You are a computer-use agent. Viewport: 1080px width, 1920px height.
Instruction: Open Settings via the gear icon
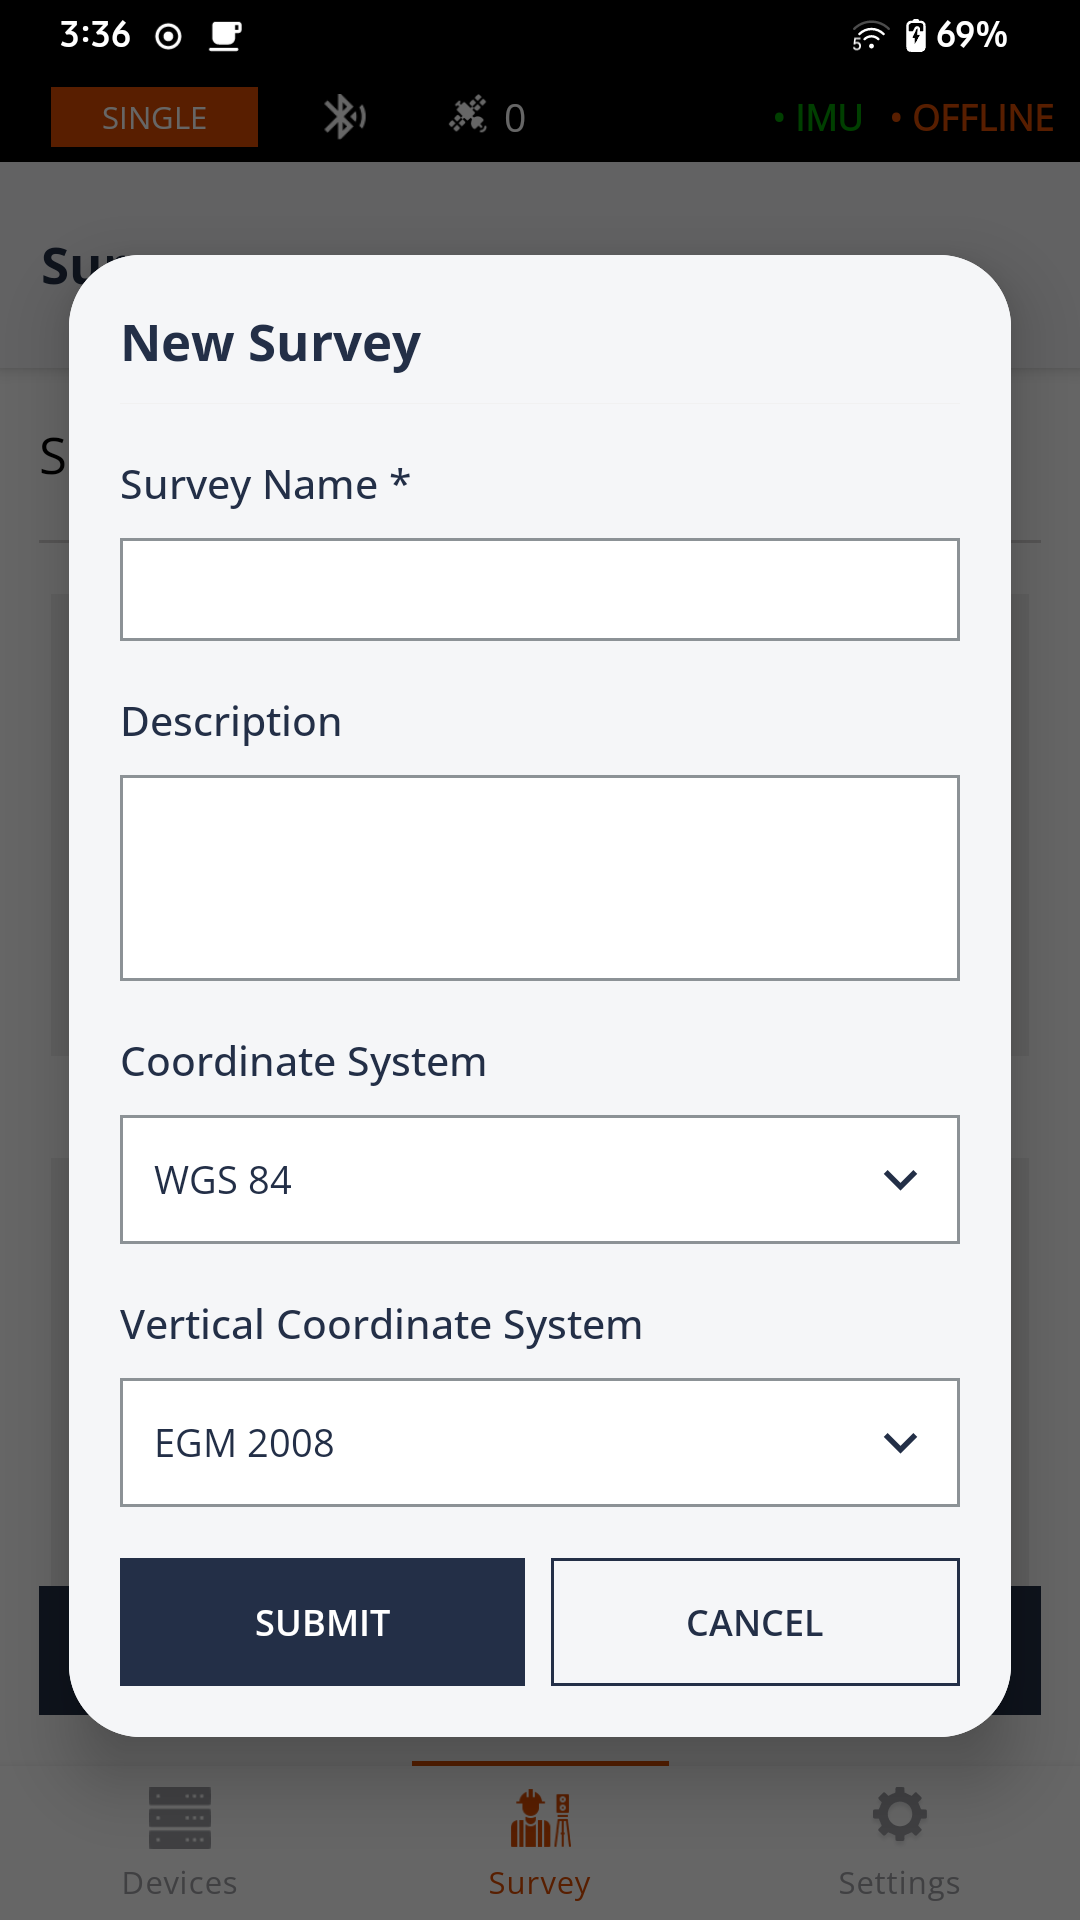(x=899, y=1815)
